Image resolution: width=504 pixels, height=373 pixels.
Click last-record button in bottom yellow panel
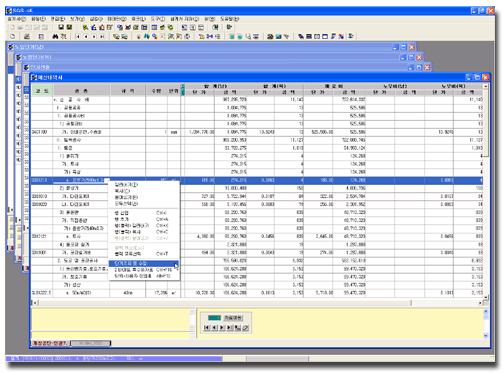(x=230, y=328)
